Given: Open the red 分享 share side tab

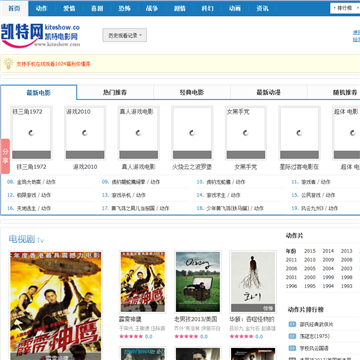Looking at the screenshot, I should 5,156.
